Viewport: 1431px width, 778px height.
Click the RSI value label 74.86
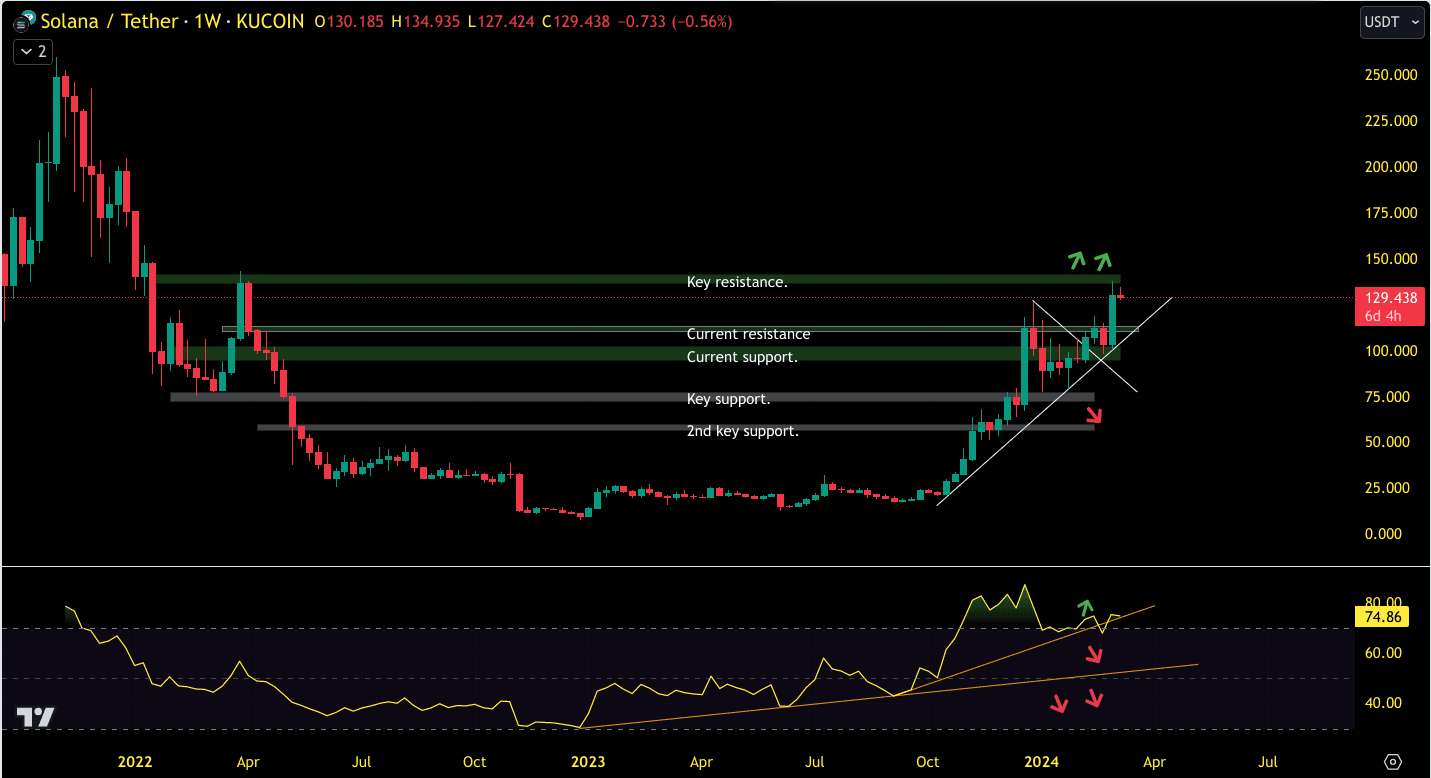(x=1381, y=616)
